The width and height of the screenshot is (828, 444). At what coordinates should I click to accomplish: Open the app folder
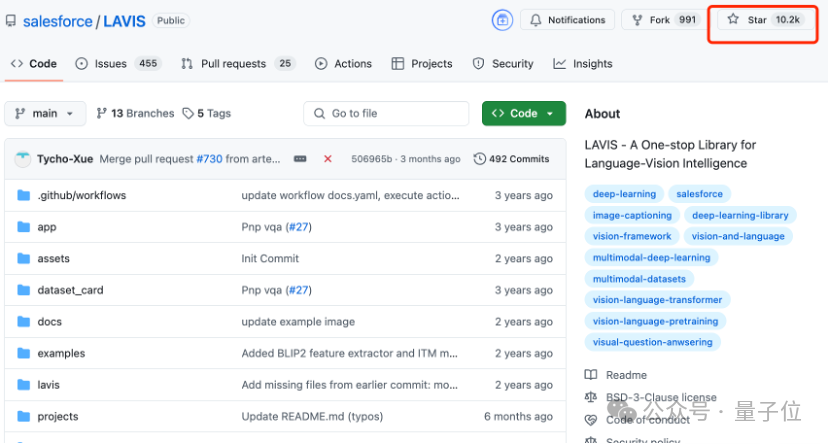[x=47, y=227]
